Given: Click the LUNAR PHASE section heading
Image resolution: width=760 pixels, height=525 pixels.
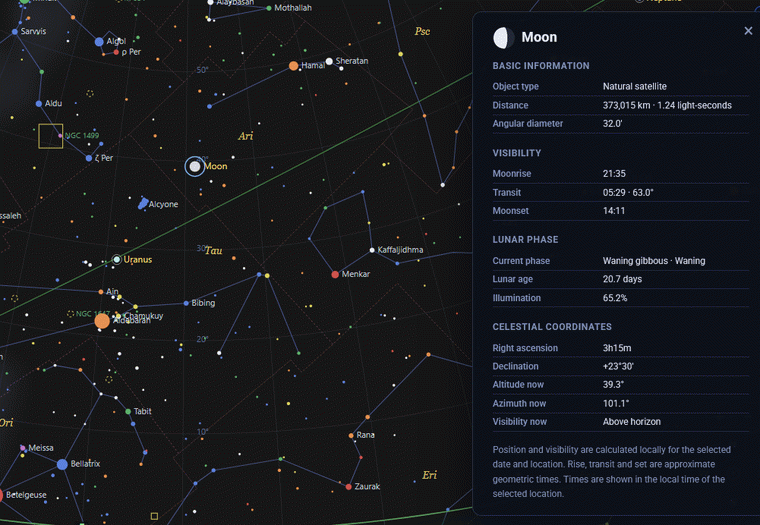Looking at the screenshot, I should (525, 239).
